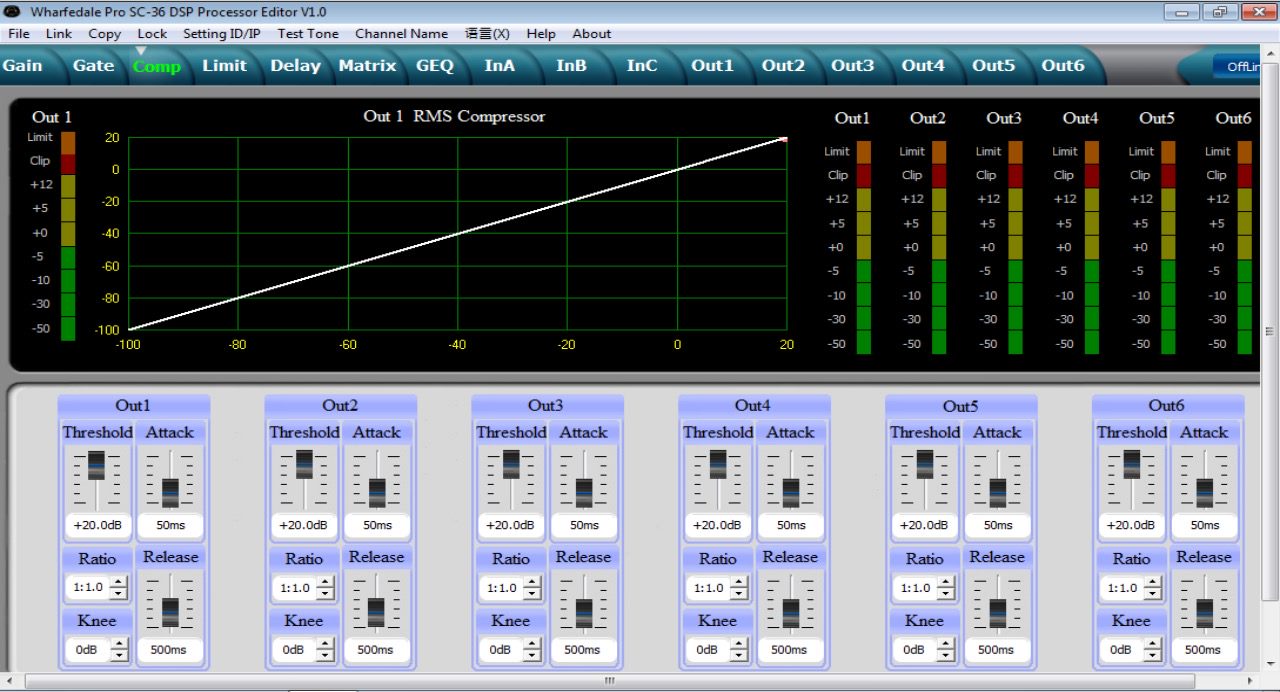Viewport: 1280px width, 692px height.
Task: Switch to the Gain tab
Action: [23, 65]
